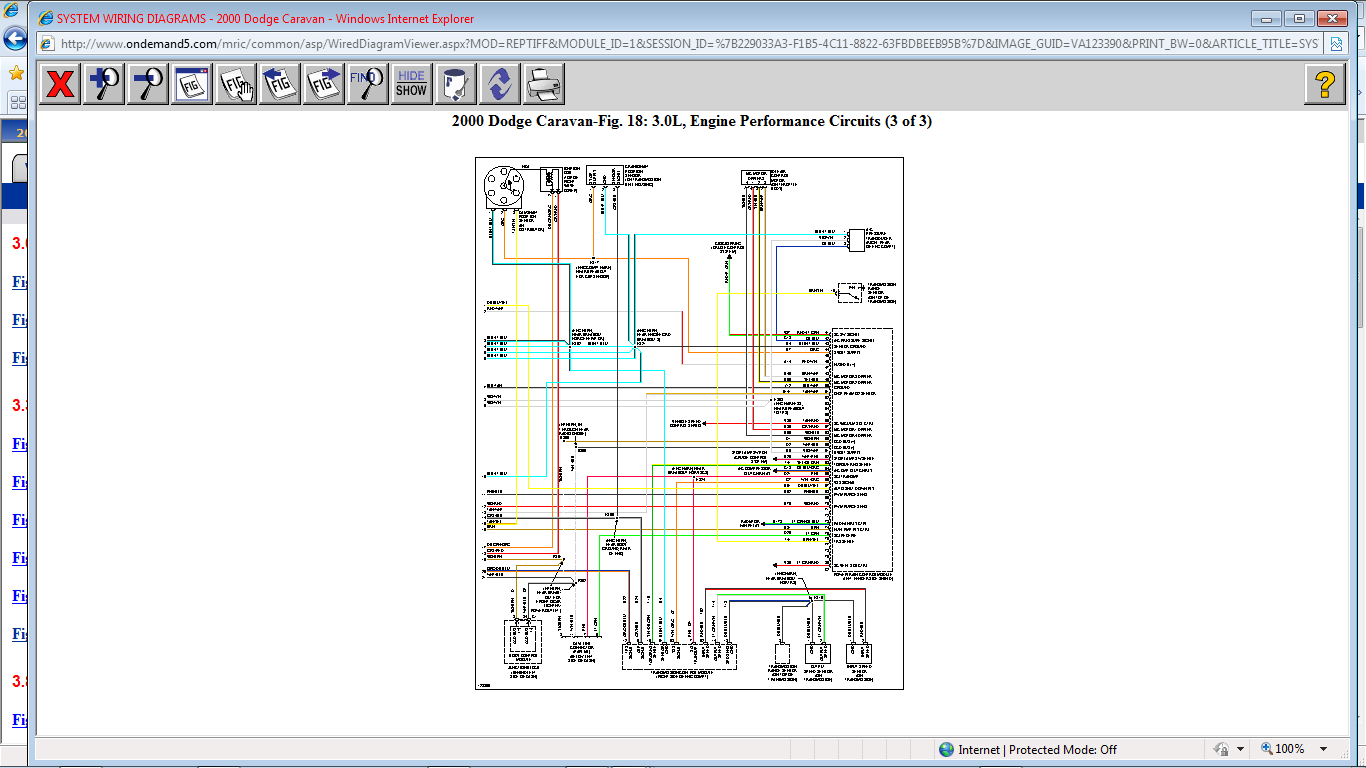Open Quick Tabs in the background window
The height and width of the screenshot is (768, 1366).
coord(18,102)
